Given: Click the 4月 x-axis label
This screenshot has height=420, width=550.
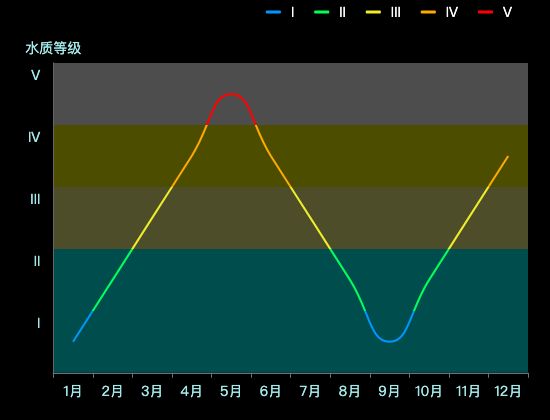Looking at the screenshot, I should click(x=192, y=391).
